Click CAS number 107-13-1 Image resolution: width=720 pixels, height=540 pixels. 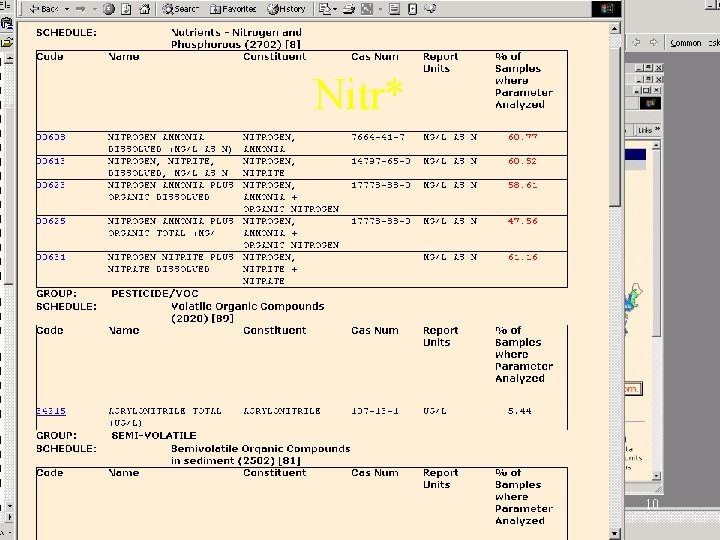(x=375, y=411)
